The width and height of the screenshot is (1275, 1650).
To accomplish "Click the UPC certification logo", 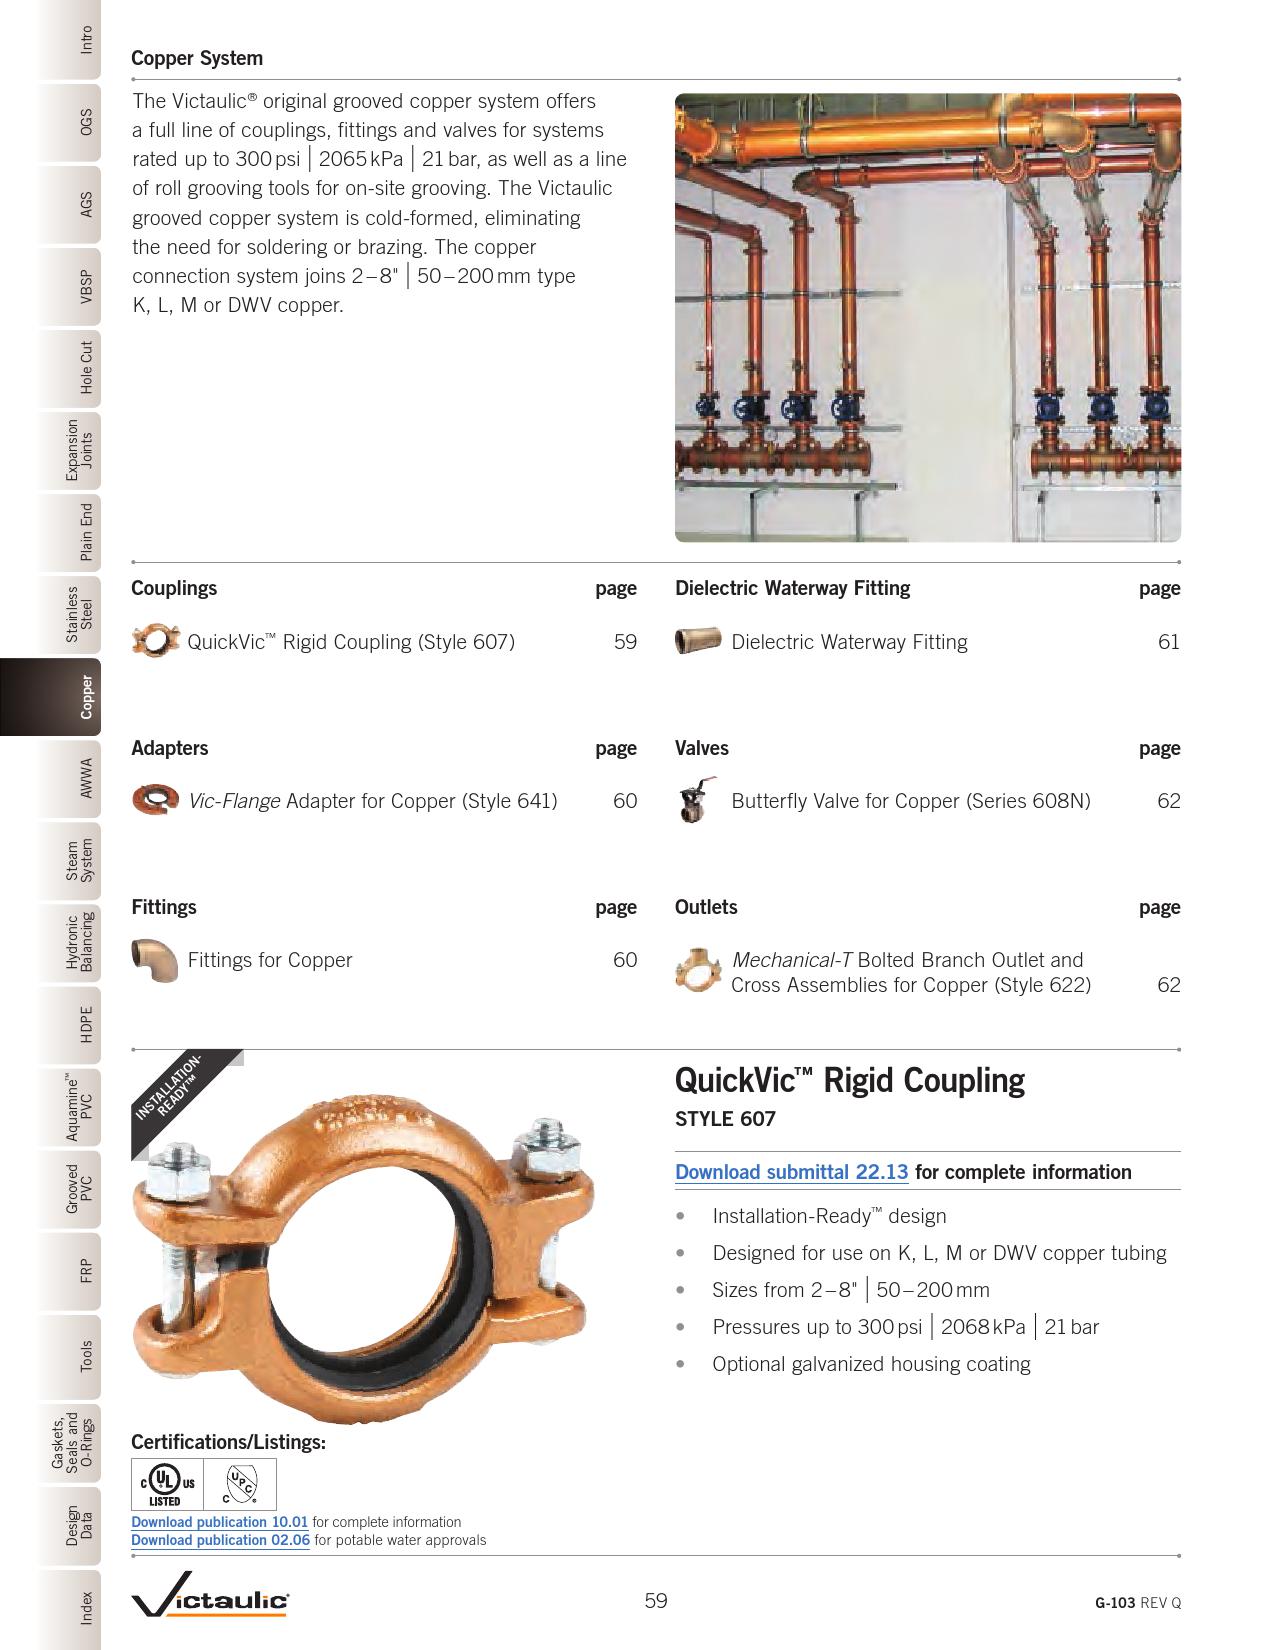I will pyautogui.click(x=240, y=1484).
